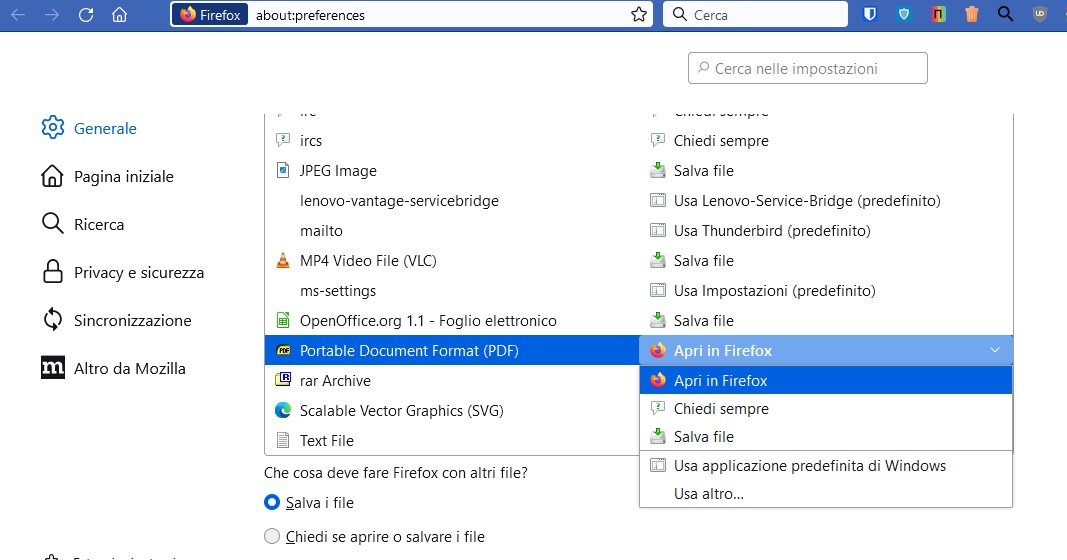
Task: Open Privacy e sicurezza settings
Action: [x=122, y=272]
